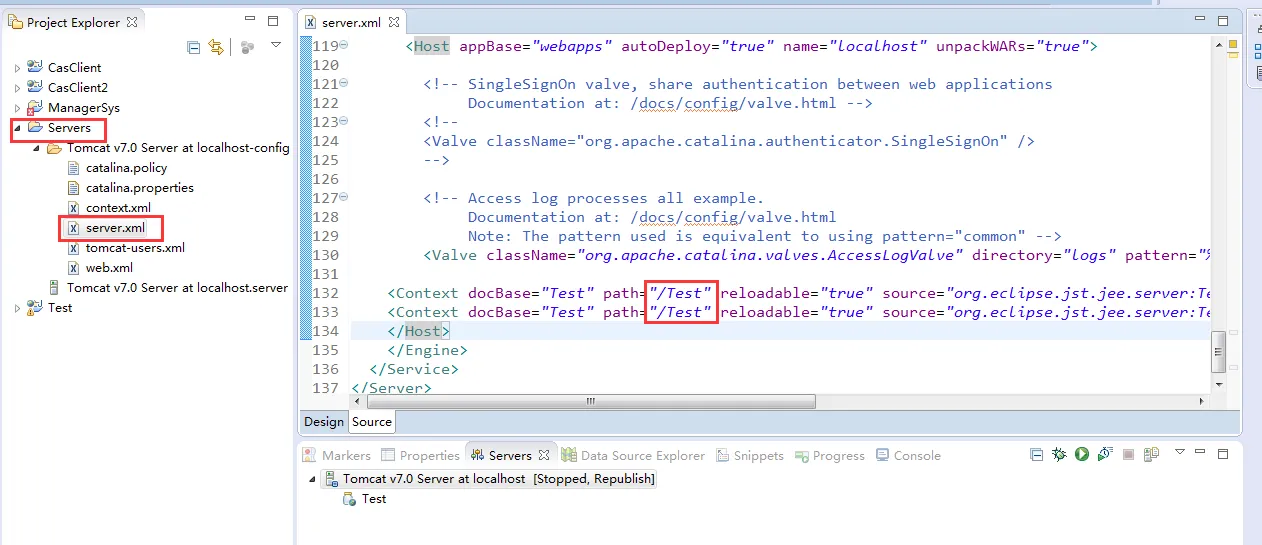Publish to the server icon

pos(1152,455)
